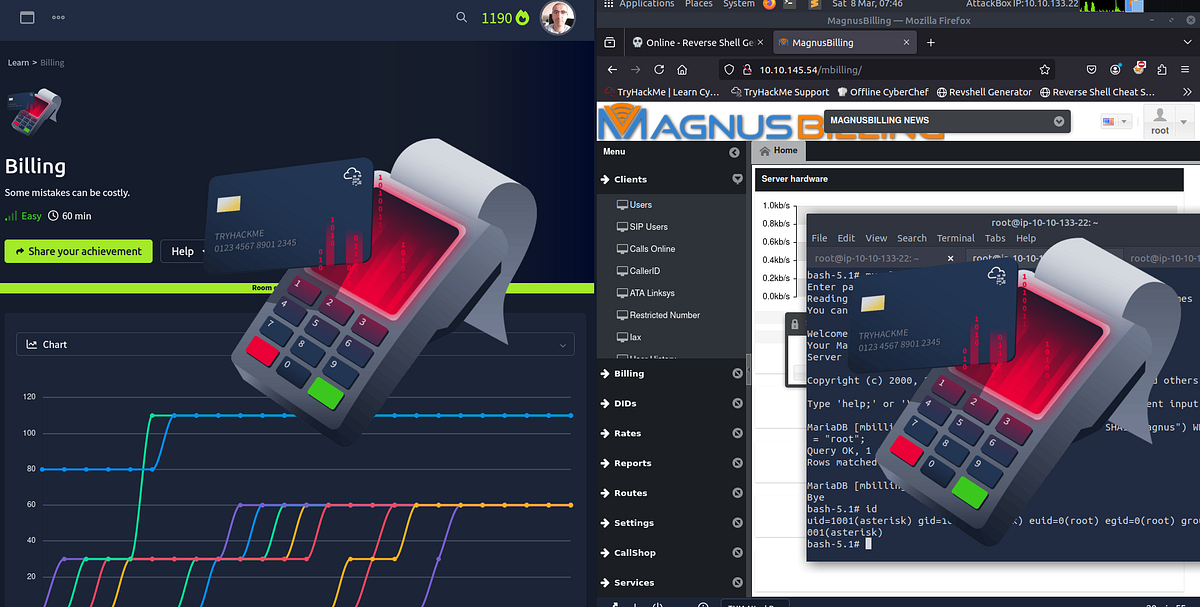Click Share your achievement button
This screenshot has height=607, width=1200.
[x=79, y=251]
